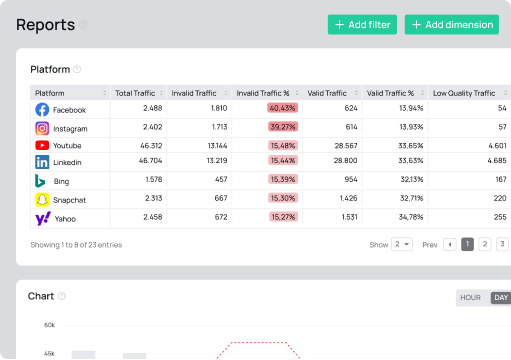Sort by Total Traffic column arrows

(x=161, y=93)
